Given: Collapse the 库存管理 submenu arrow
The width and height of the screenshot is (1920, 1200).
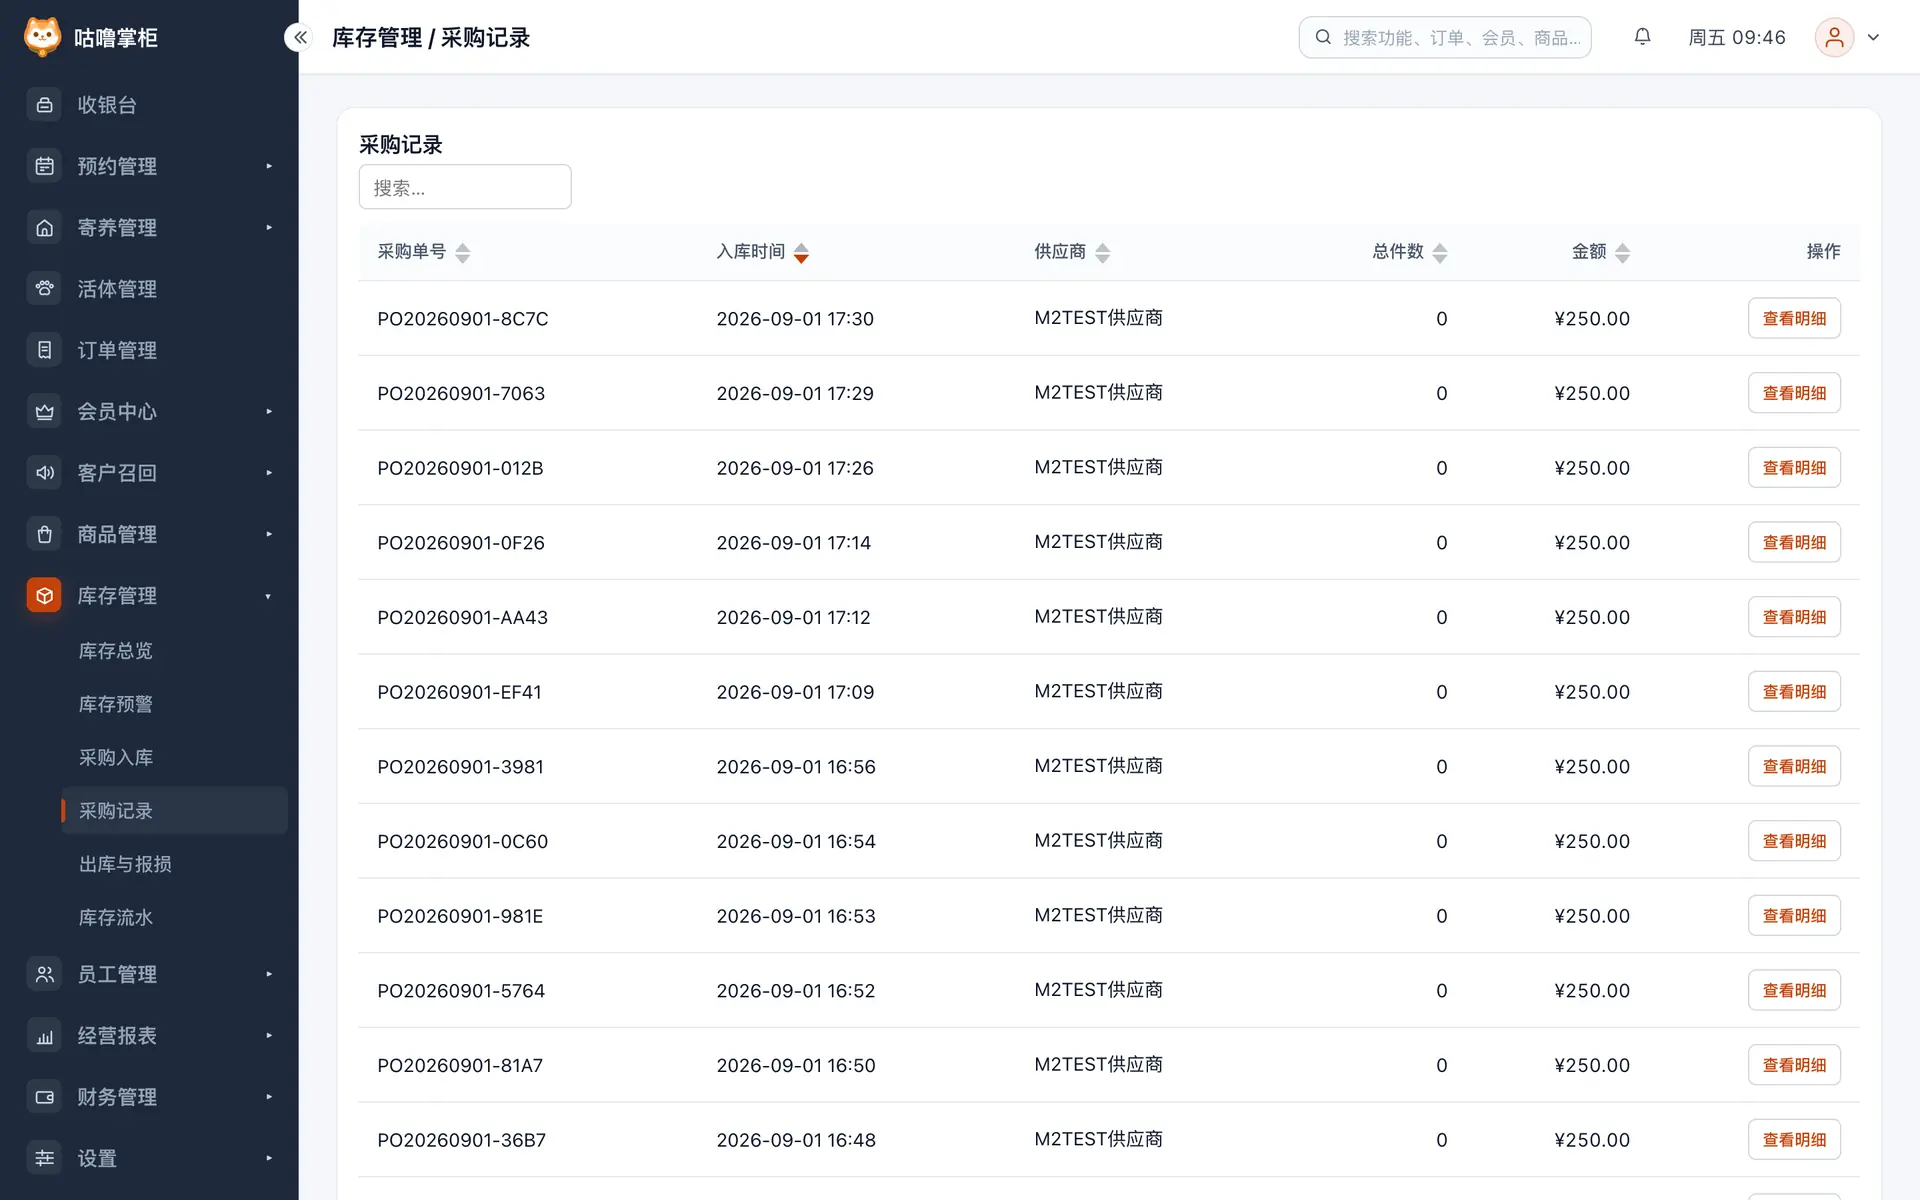Looking at the screenshot, I should [x=269, y=597].
